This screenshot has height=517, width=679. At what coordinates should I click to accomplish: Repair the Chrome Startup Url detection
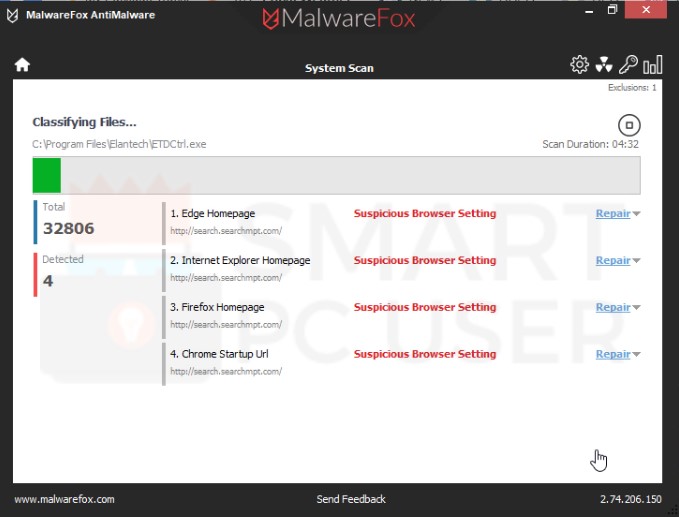tap(613, 354)
